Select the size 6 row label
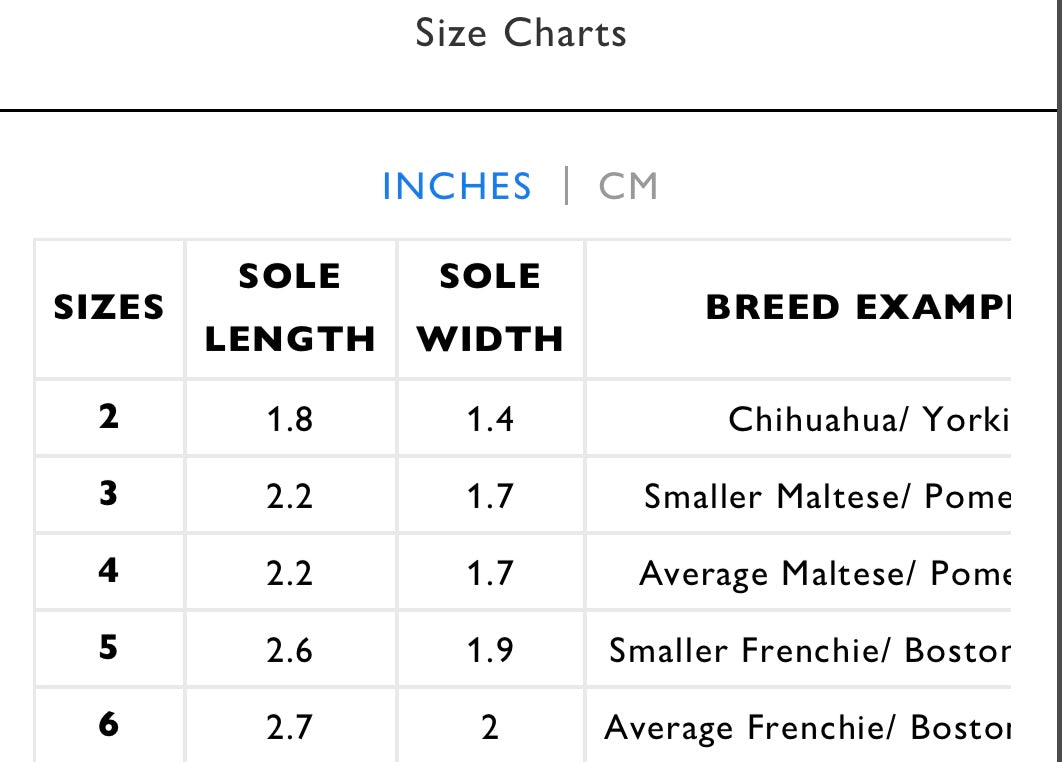 (x=108, y=725)
